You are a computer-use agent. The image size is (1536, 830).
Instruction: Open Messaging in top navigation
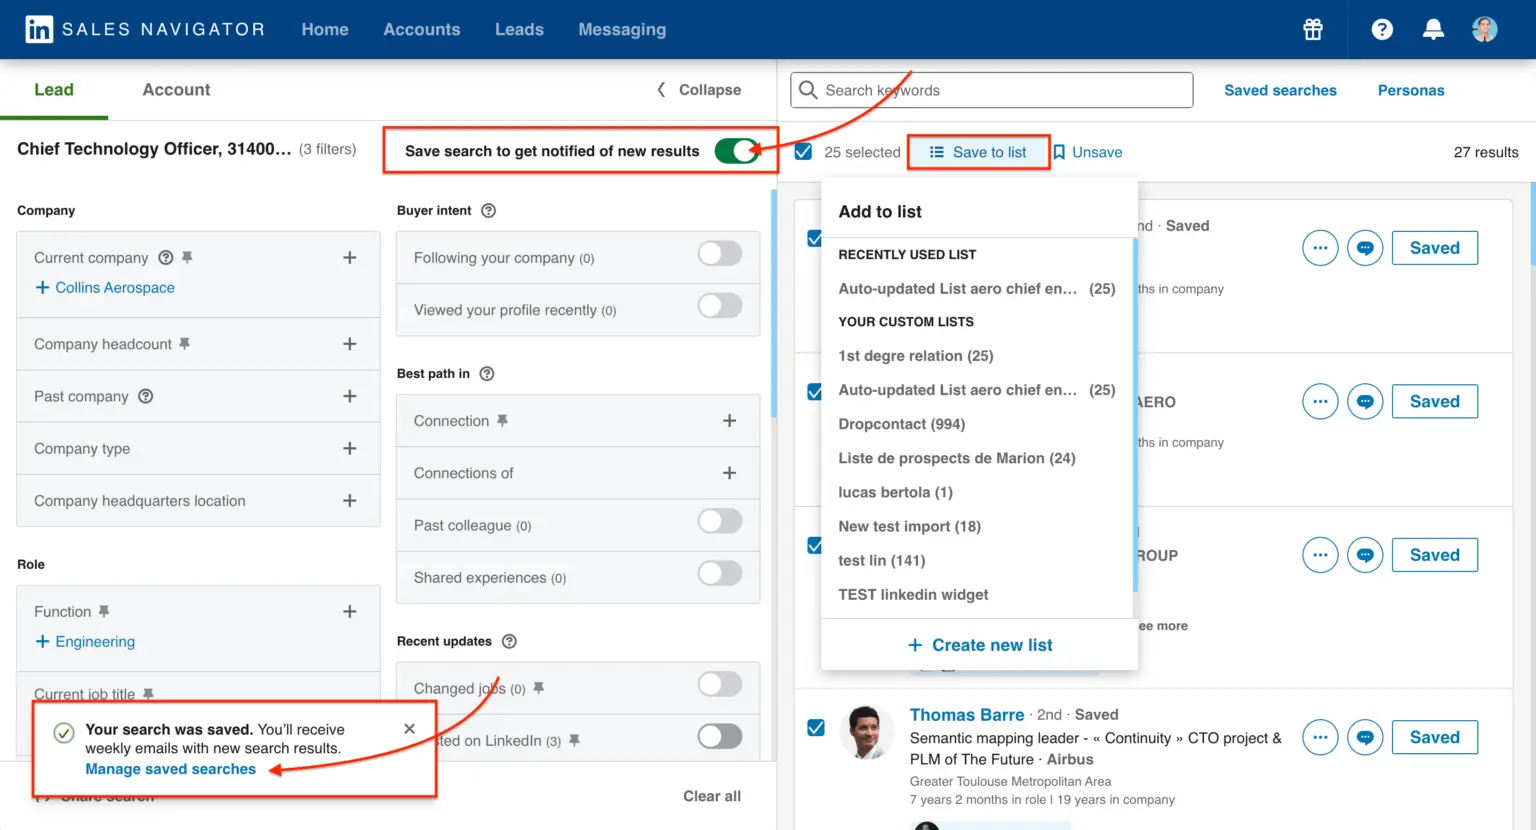(x=622, y=29)
